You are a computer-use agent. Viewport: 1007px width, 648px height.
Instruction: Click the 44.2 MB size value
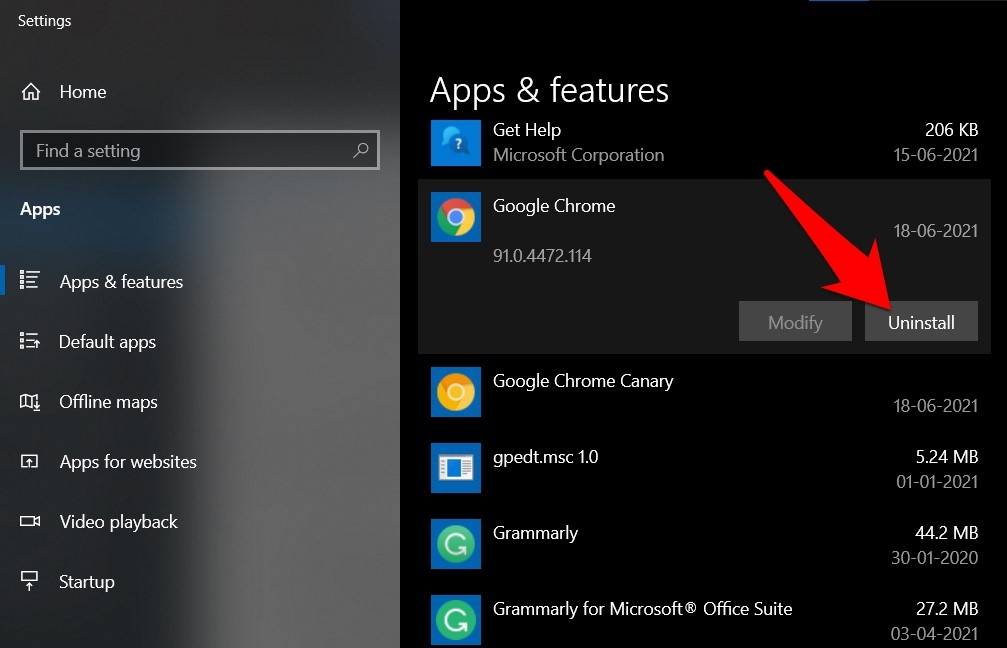coord(946,532)
